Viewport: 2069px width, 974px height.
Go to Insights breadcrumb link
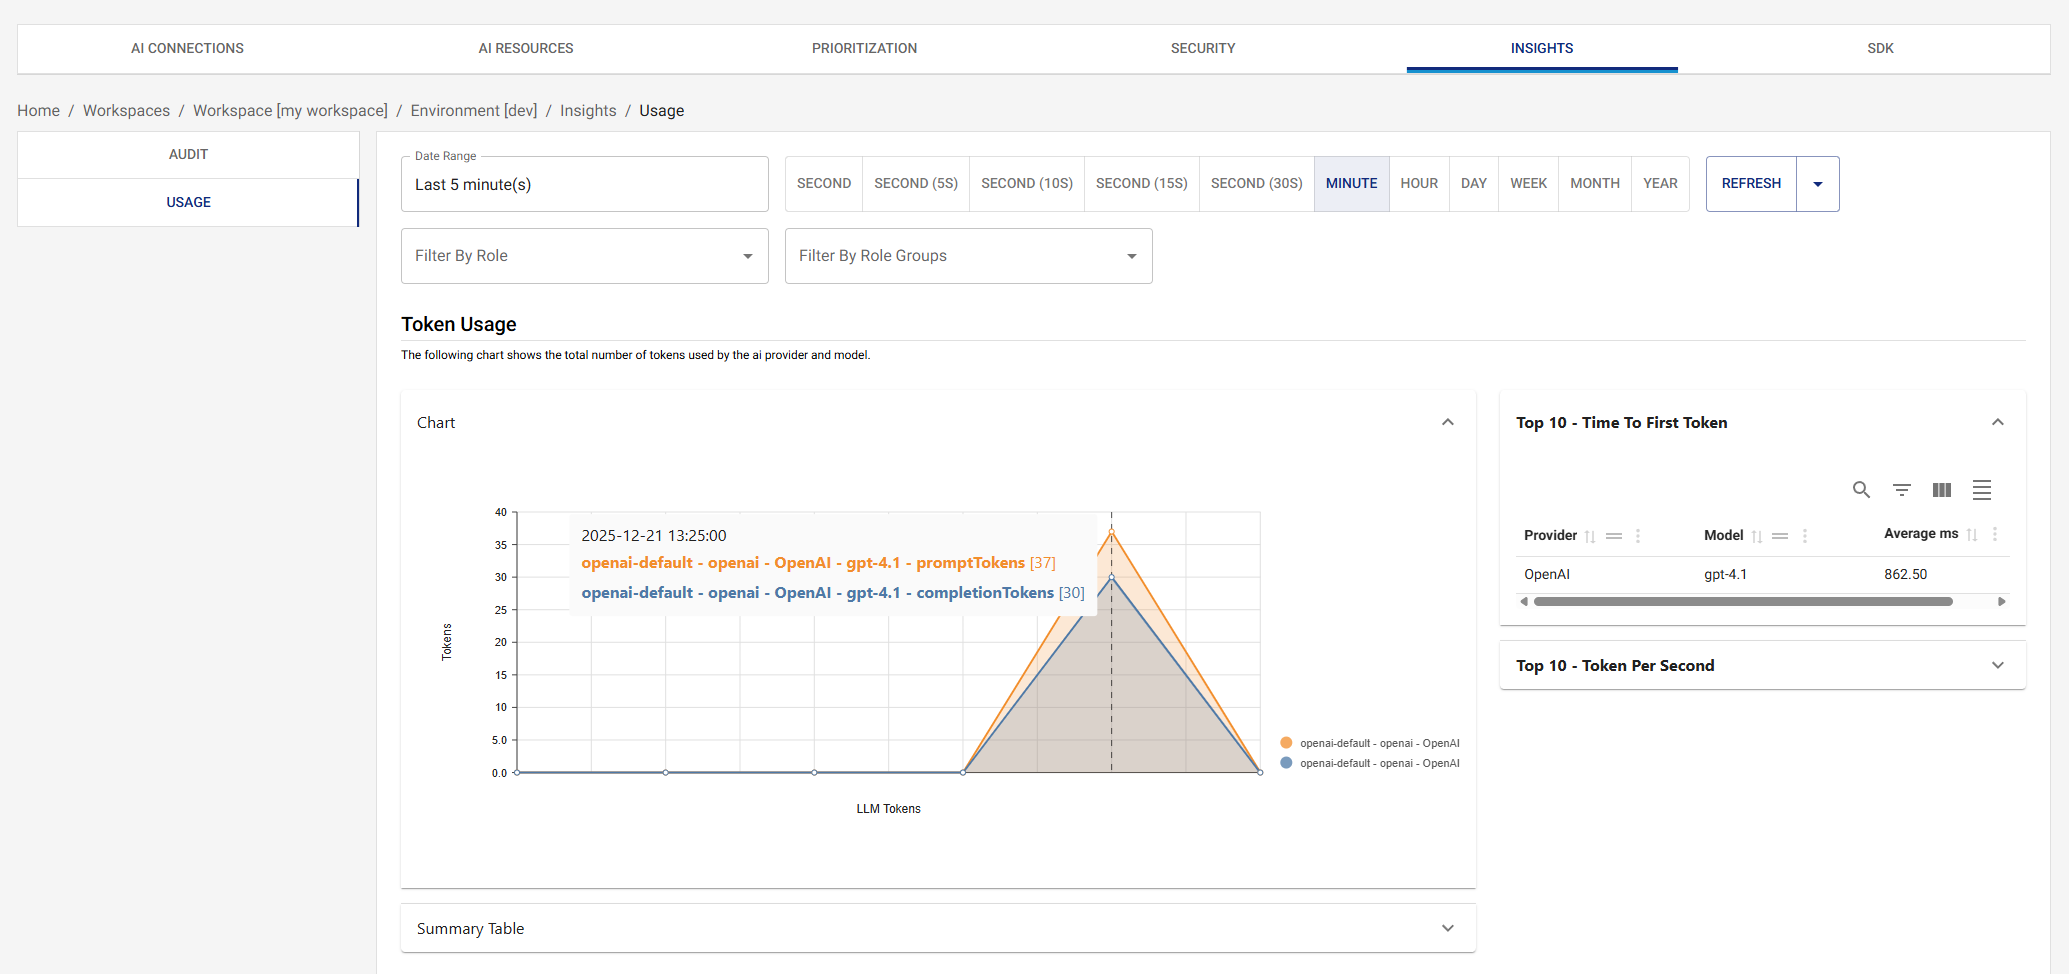[588, 111]
